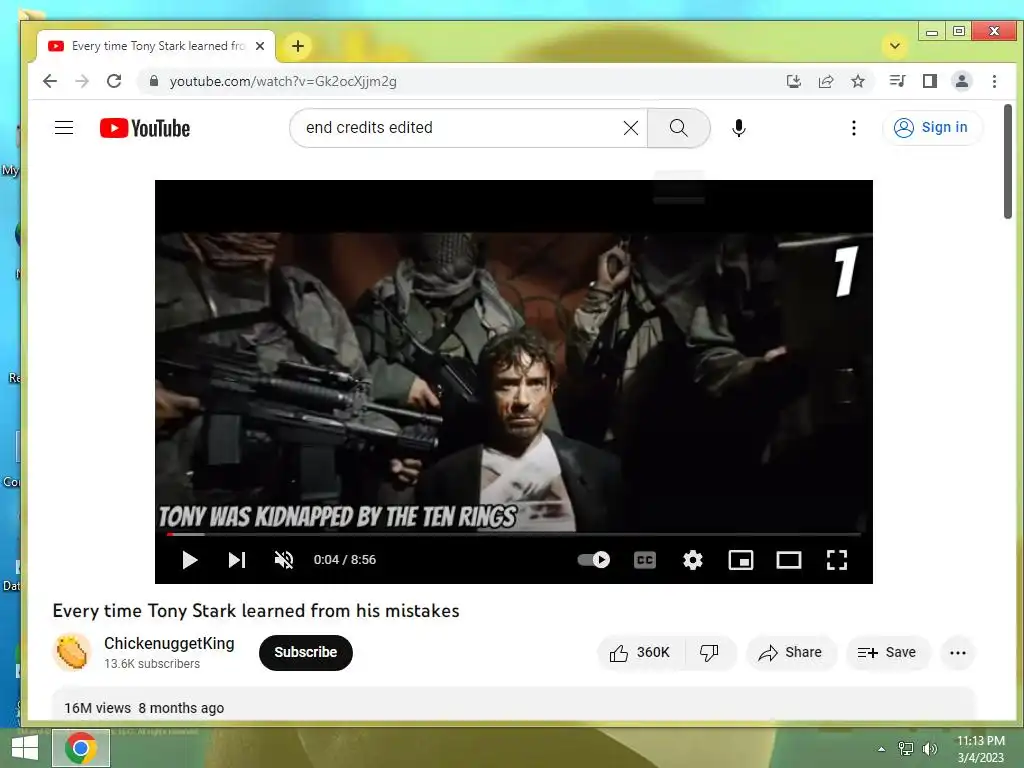1024x768 pixels.
Task: Open the ChickenuggetKing channel name
Action: (169, 643)
